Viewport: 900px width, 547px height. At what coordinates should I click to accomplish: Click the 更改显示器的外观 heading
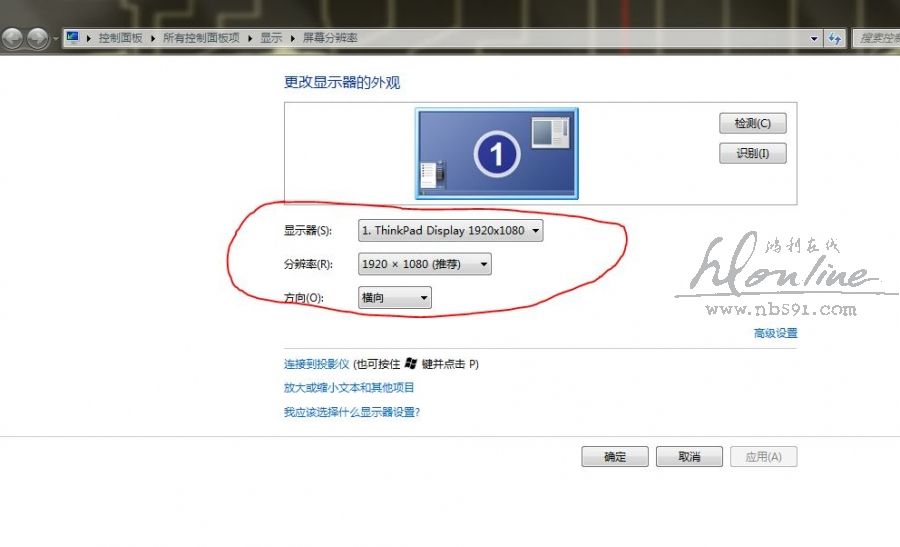click(x=342, y=83)
